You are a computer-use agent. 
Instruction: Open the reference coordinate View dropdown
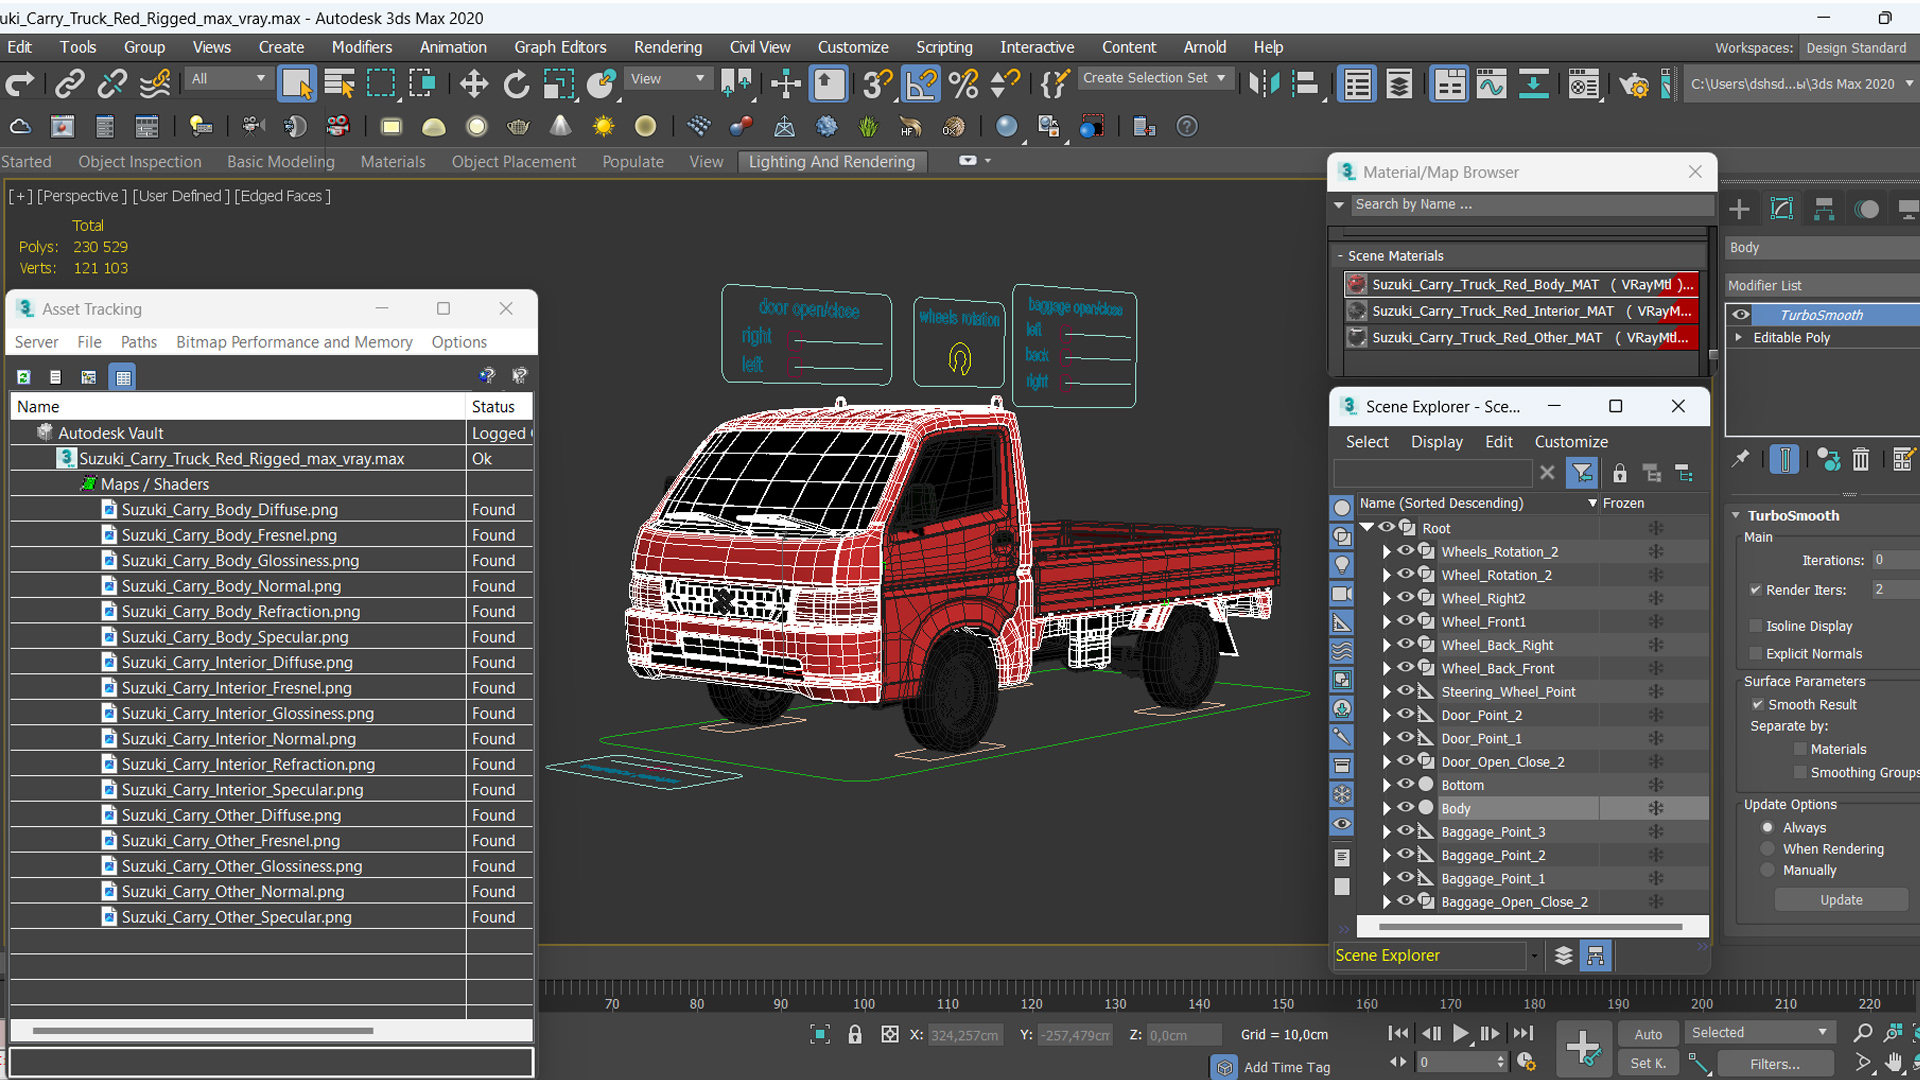[668, 78]
